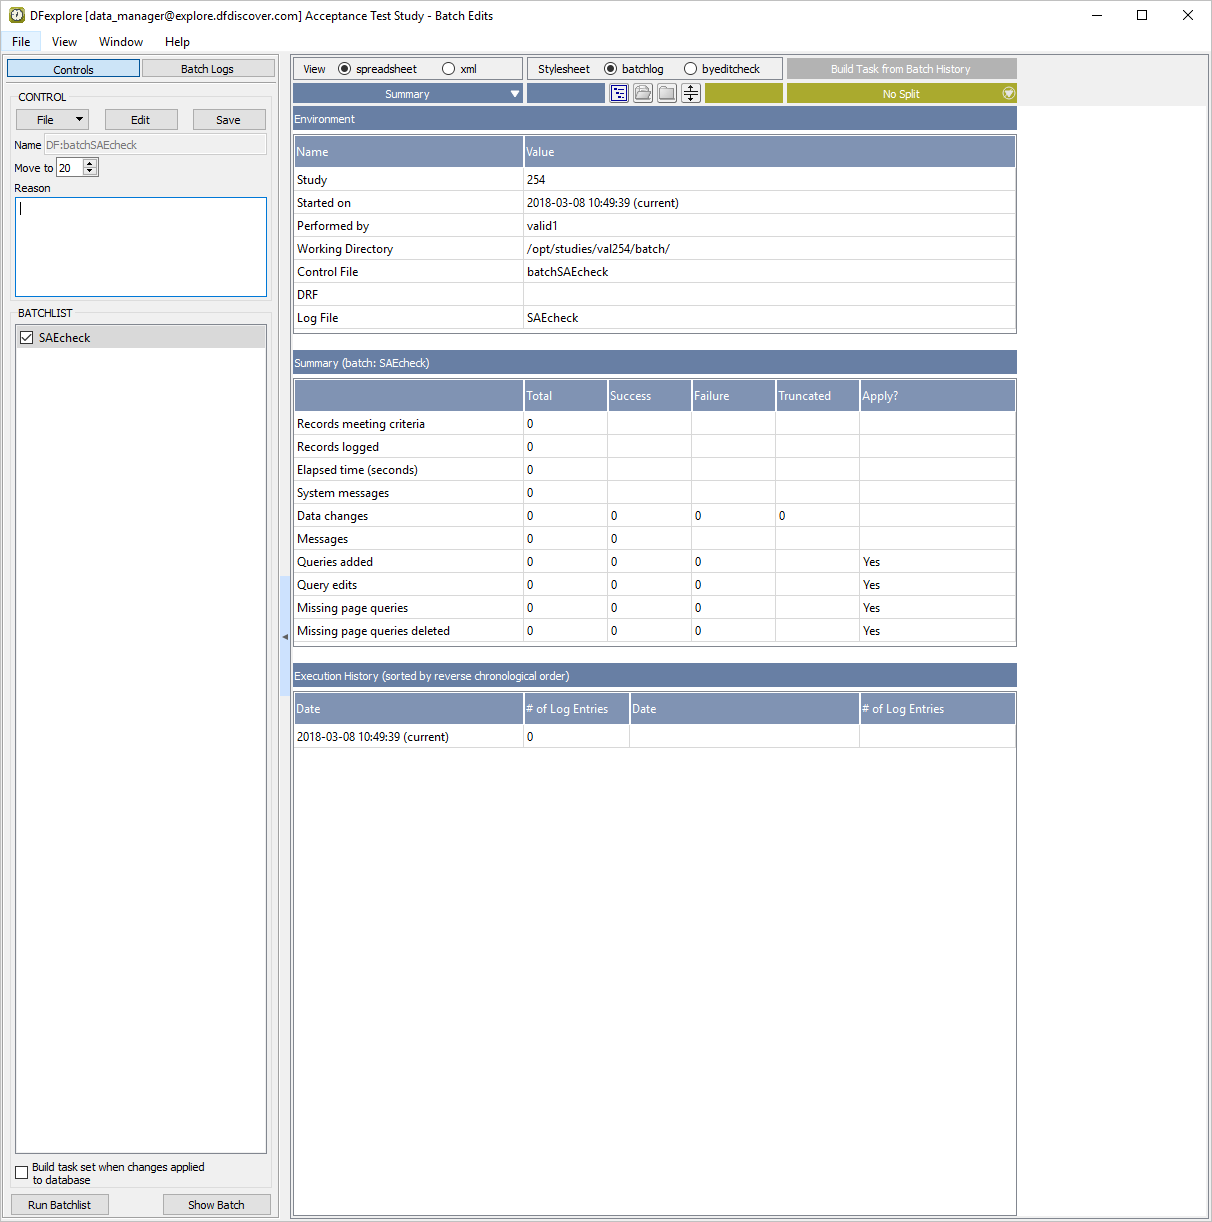The width and height of the screenshot is (1212, 1222).
Task: Click the Show Batch button
Action: [216, 1204]
